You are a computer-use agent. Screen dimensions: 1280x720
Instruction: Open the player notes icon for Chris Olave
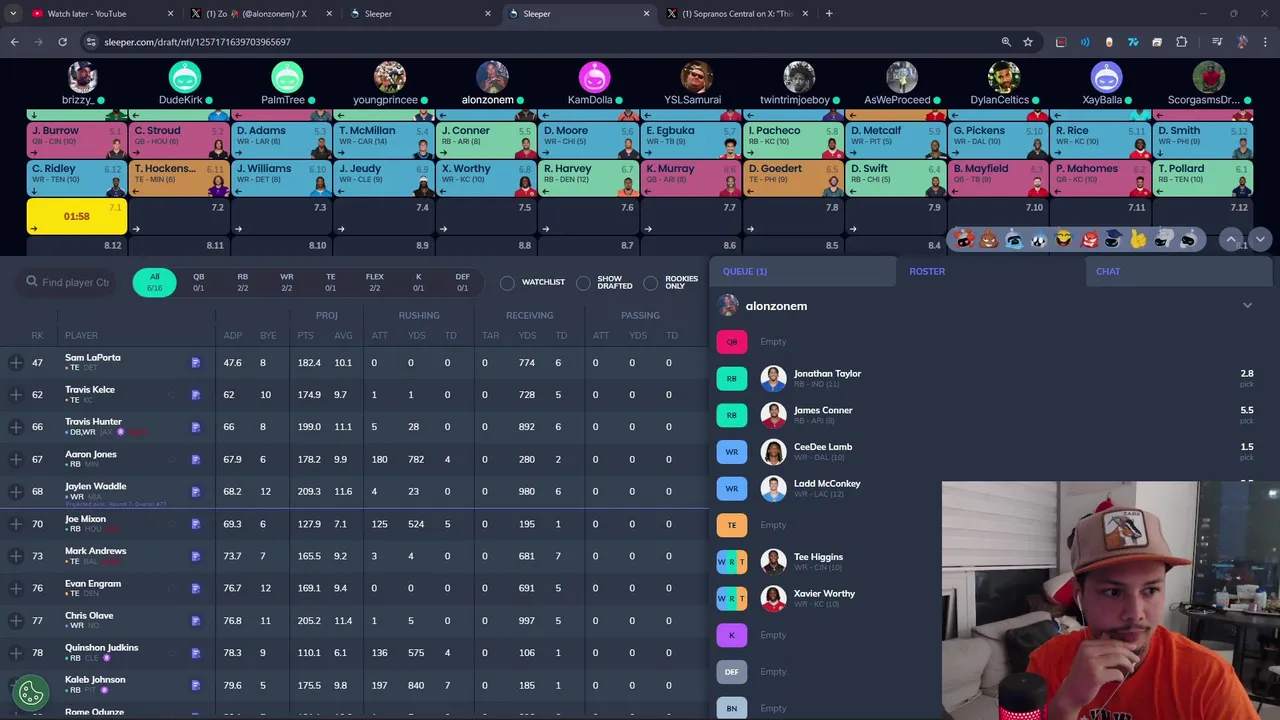coord(196,621)
